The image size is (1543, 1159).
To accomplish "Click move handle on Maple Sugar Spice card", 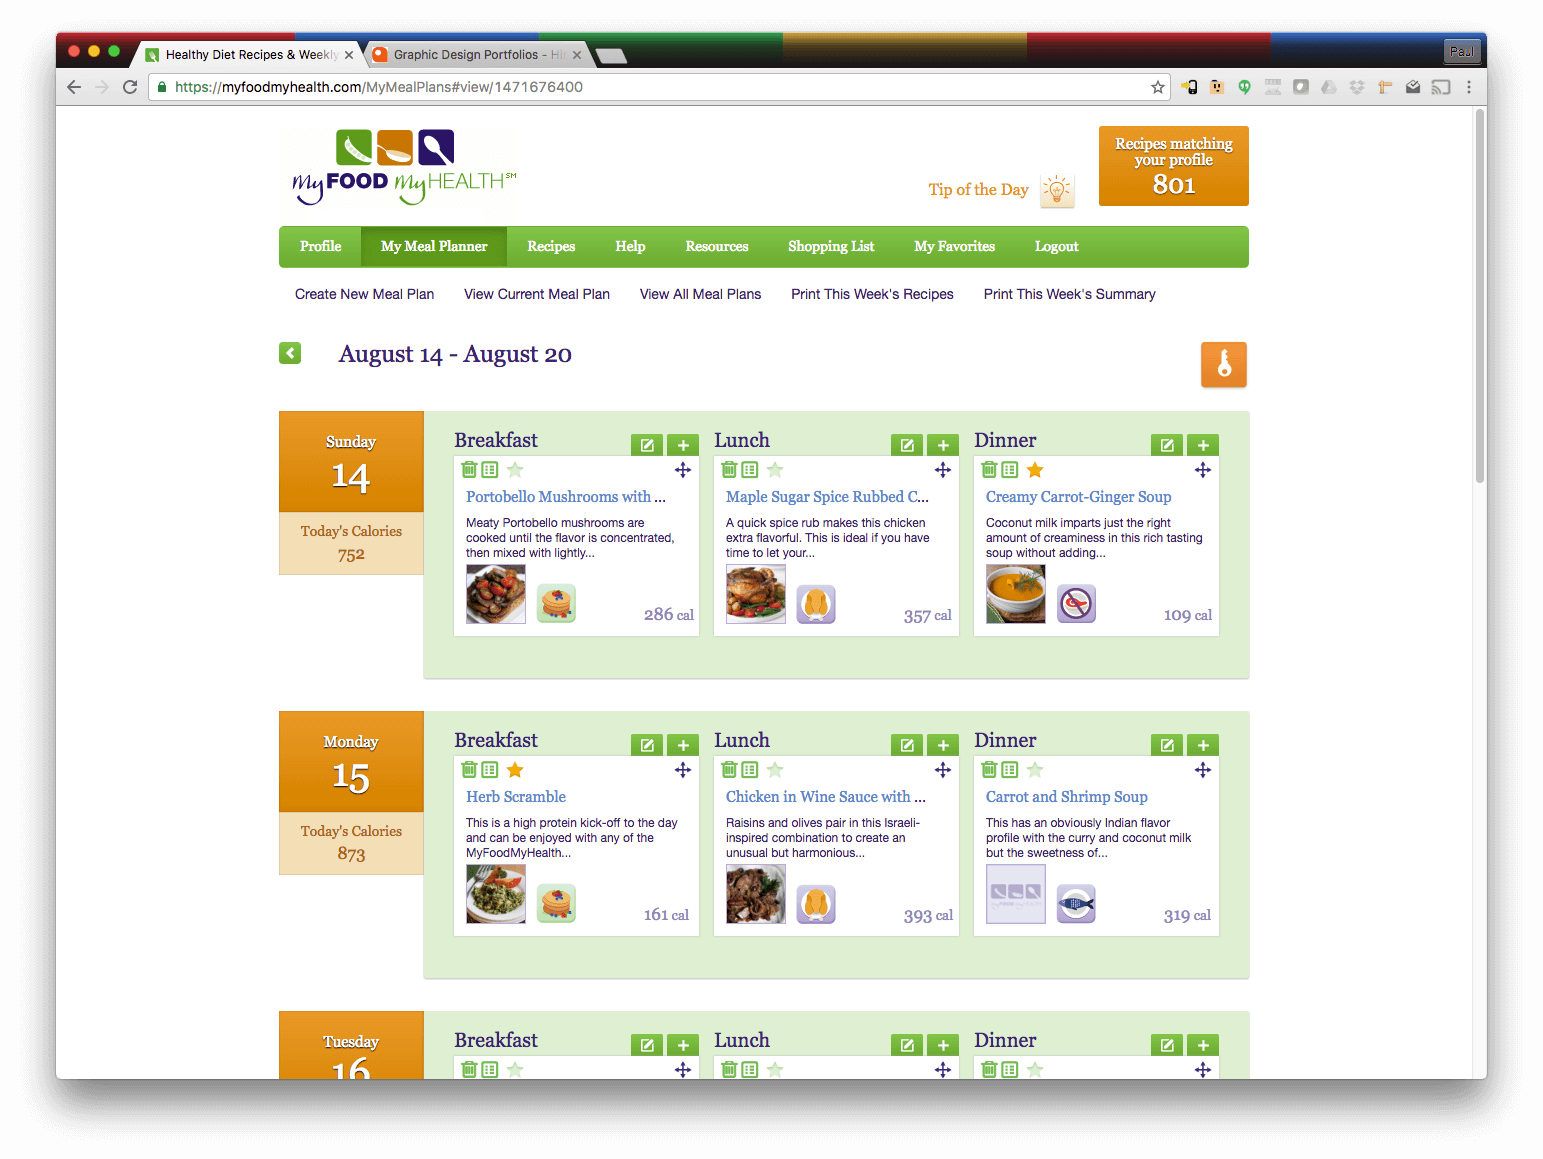I will [943, 469].
